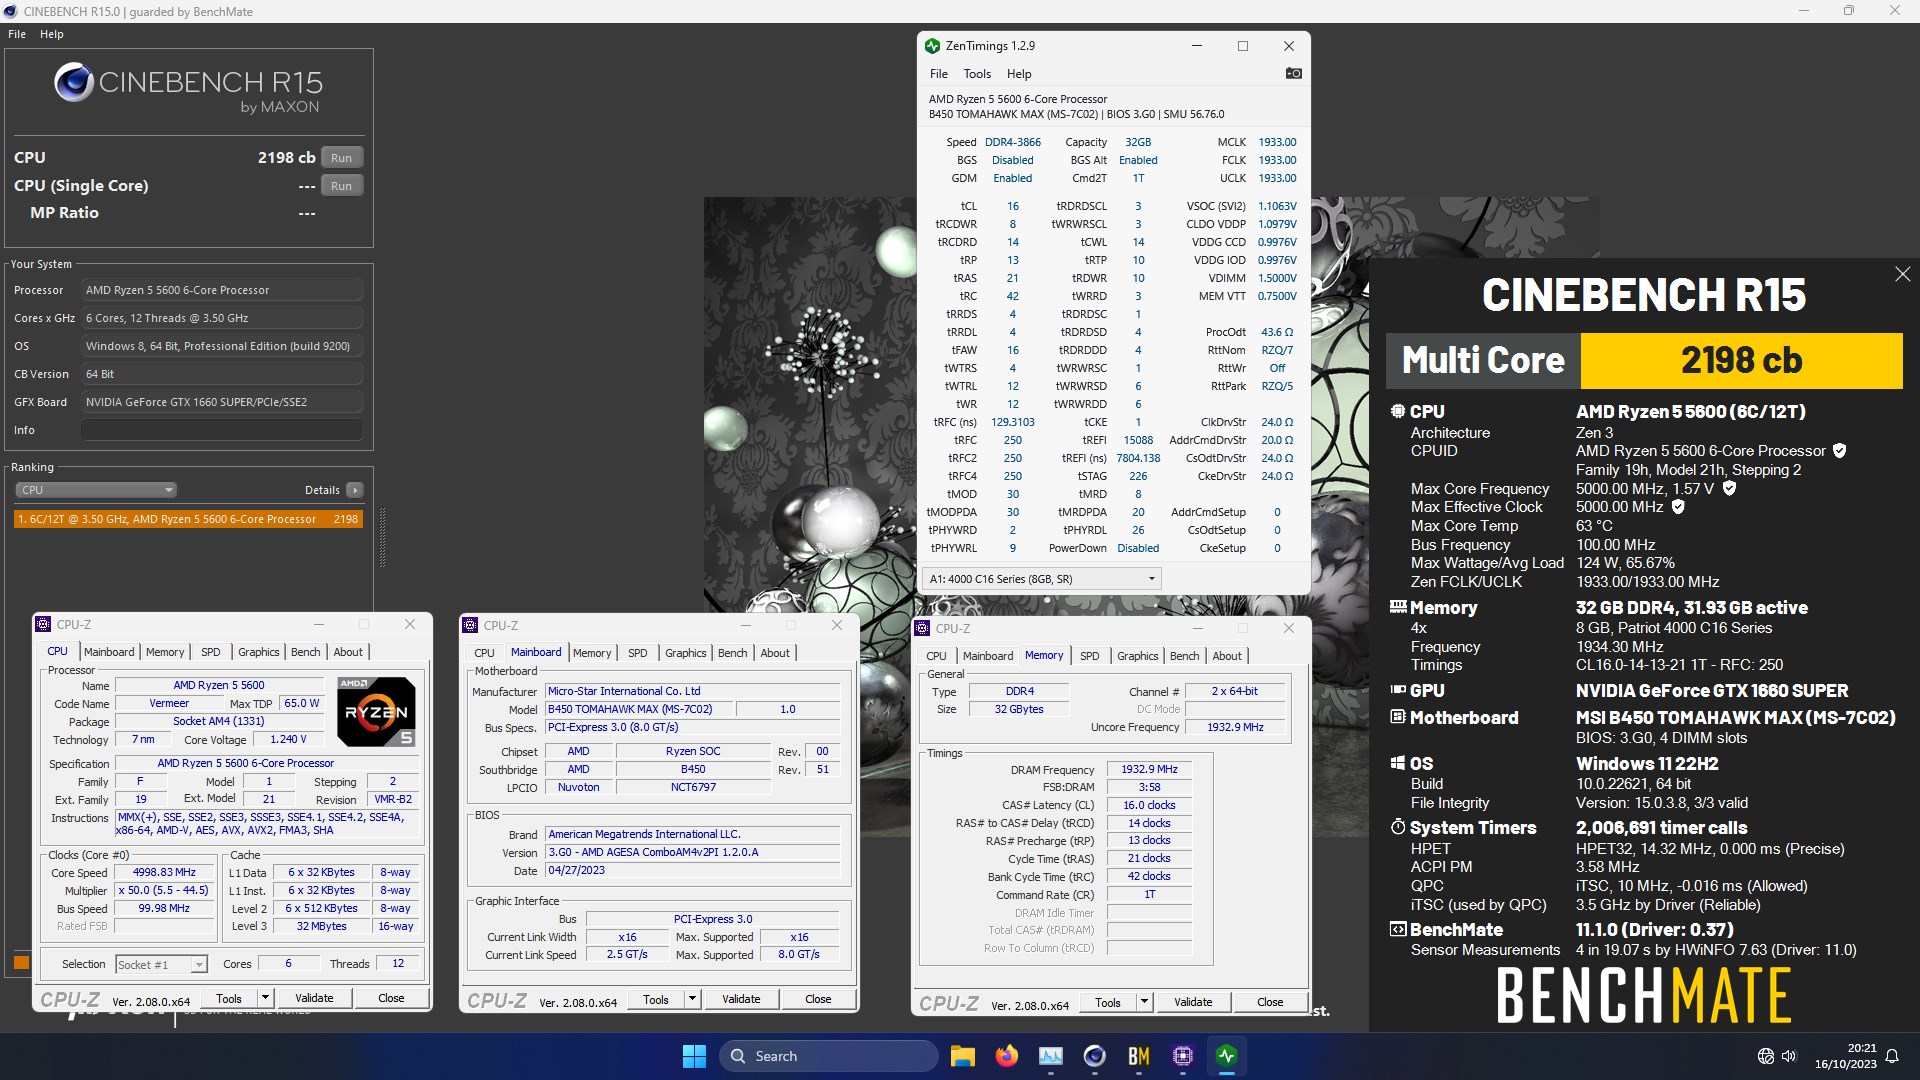1920x1080 pixels.
Task: Click Close in Mainboard CPU-Z window
Action: [818, 999]
